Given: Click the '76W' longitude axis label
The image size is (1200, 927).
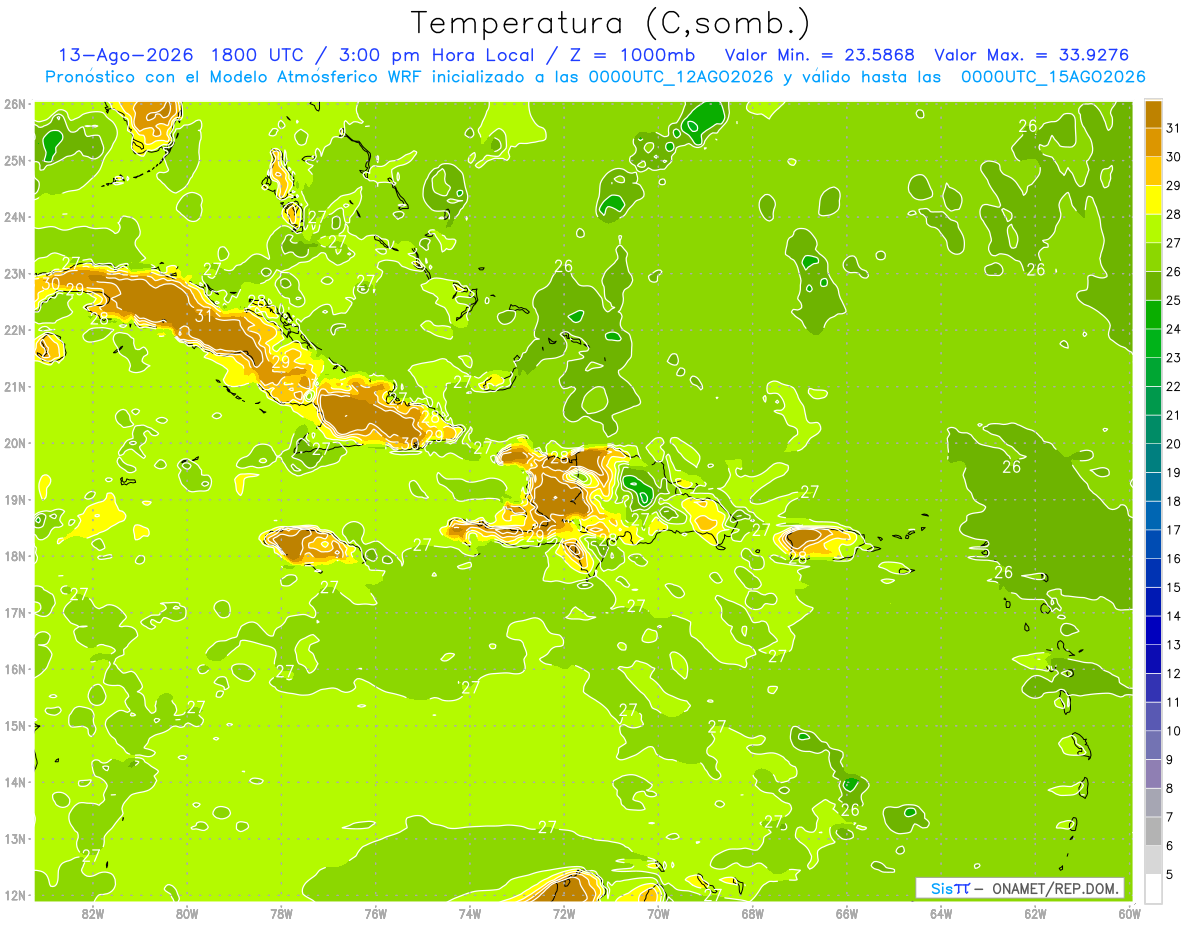Looking at the screenshot, I should click(376, 913).
